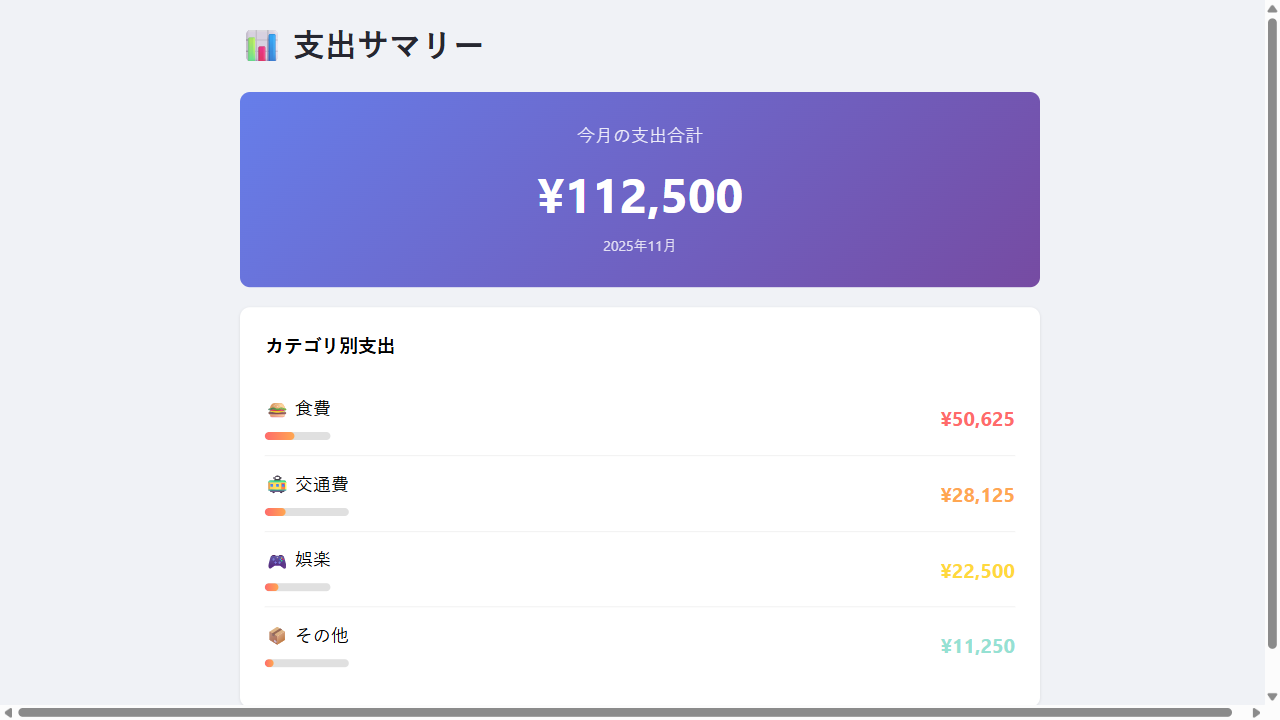Click the ¥50,625 amount for 食費
The image size is (1280, 720).
click(x=977, y=419)
